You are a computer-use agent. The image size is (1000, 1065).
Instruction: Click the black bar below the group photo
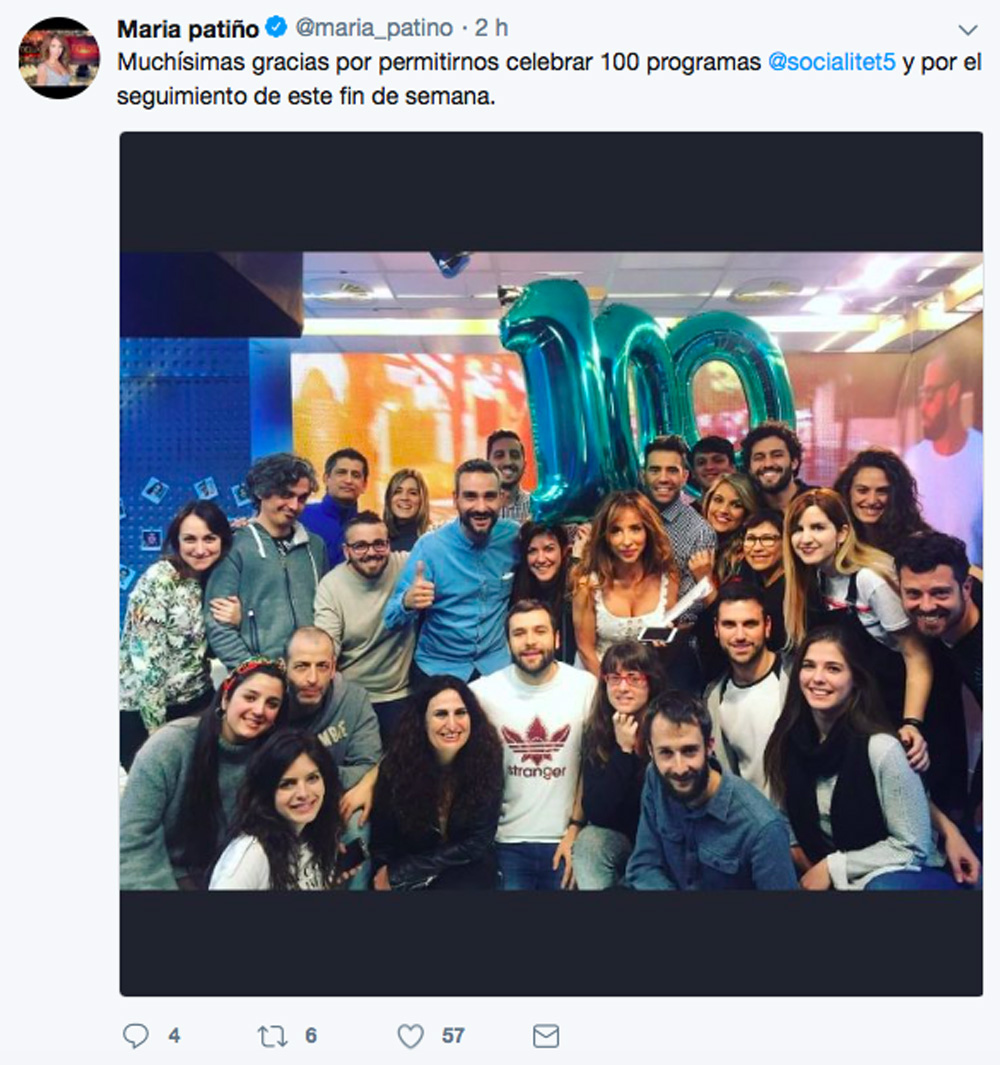coord(551,943)
